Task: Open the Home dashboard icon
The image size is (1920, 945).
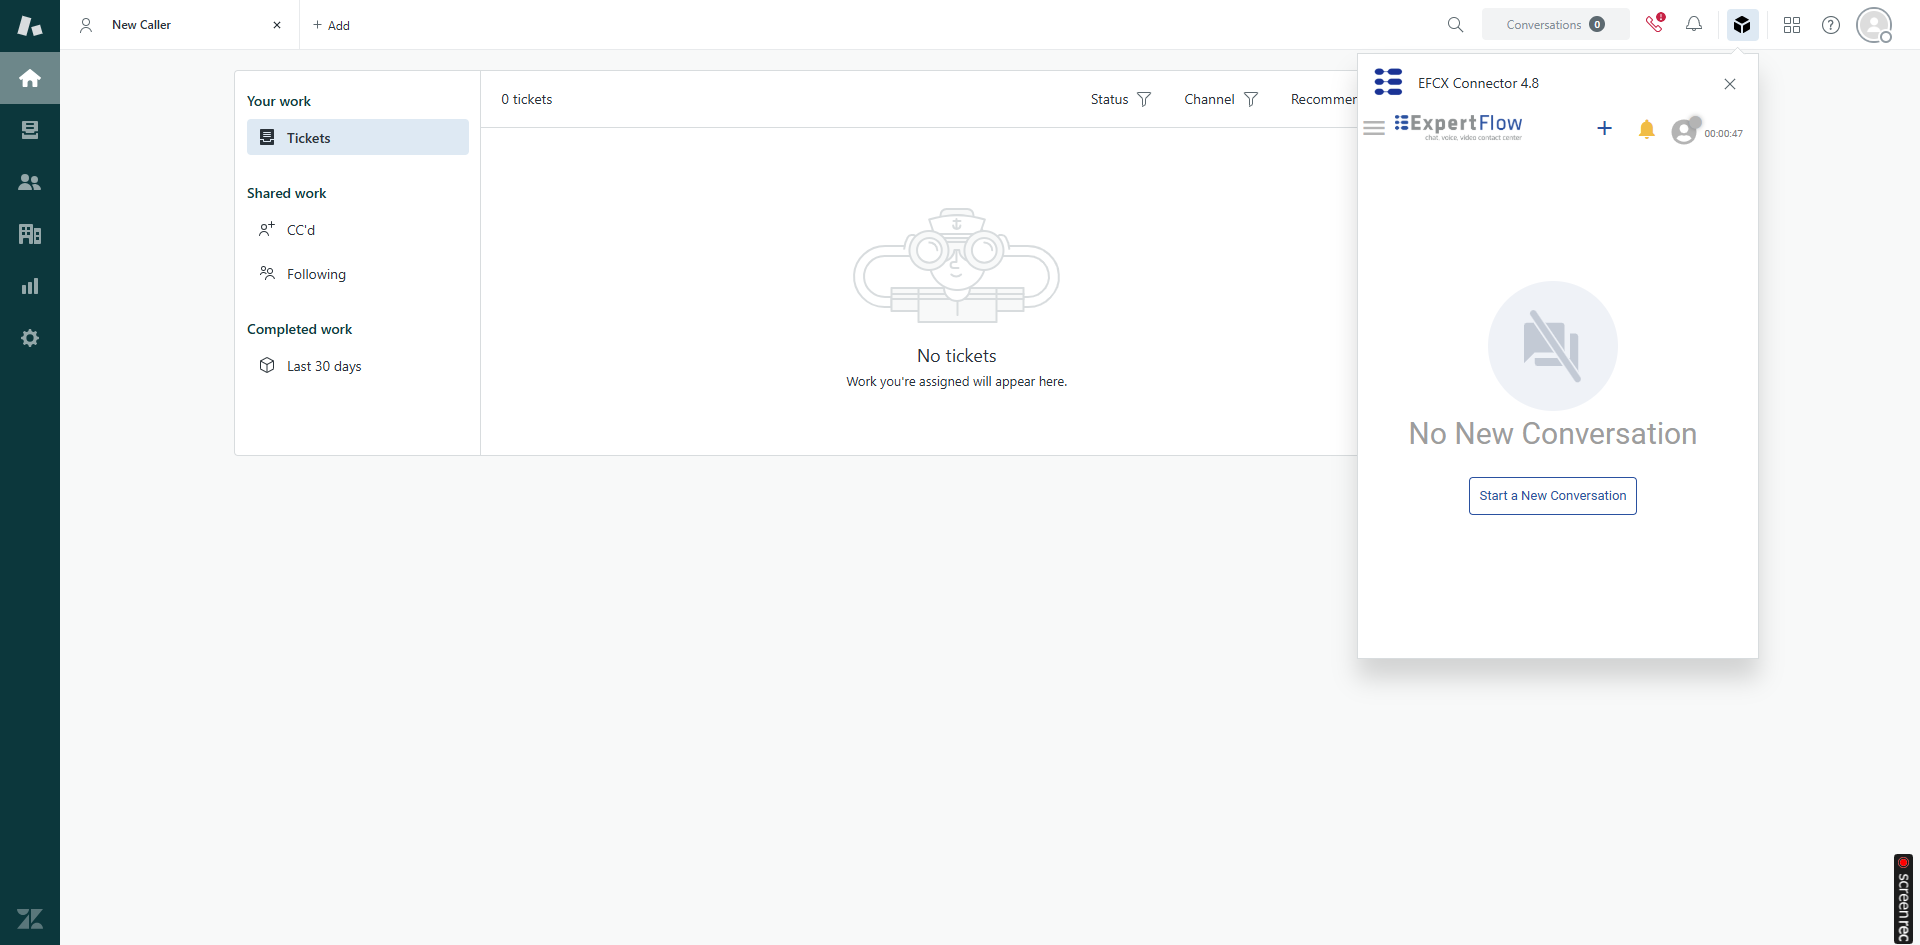Action: click(30, 78)
